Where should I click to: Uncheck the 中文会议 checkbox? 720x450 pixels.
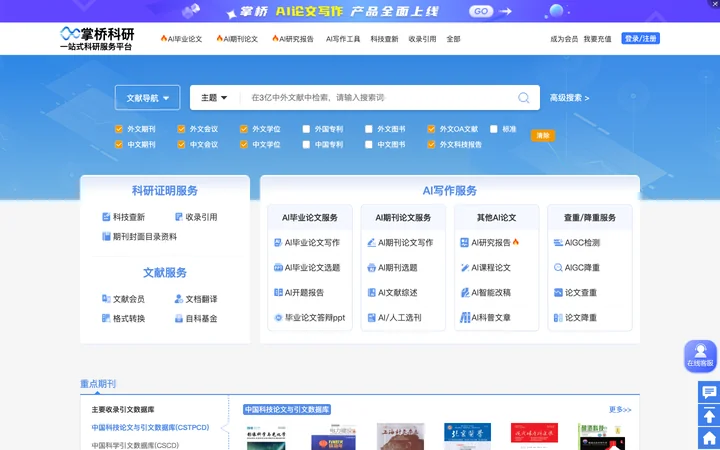click(x=181, y=145)
